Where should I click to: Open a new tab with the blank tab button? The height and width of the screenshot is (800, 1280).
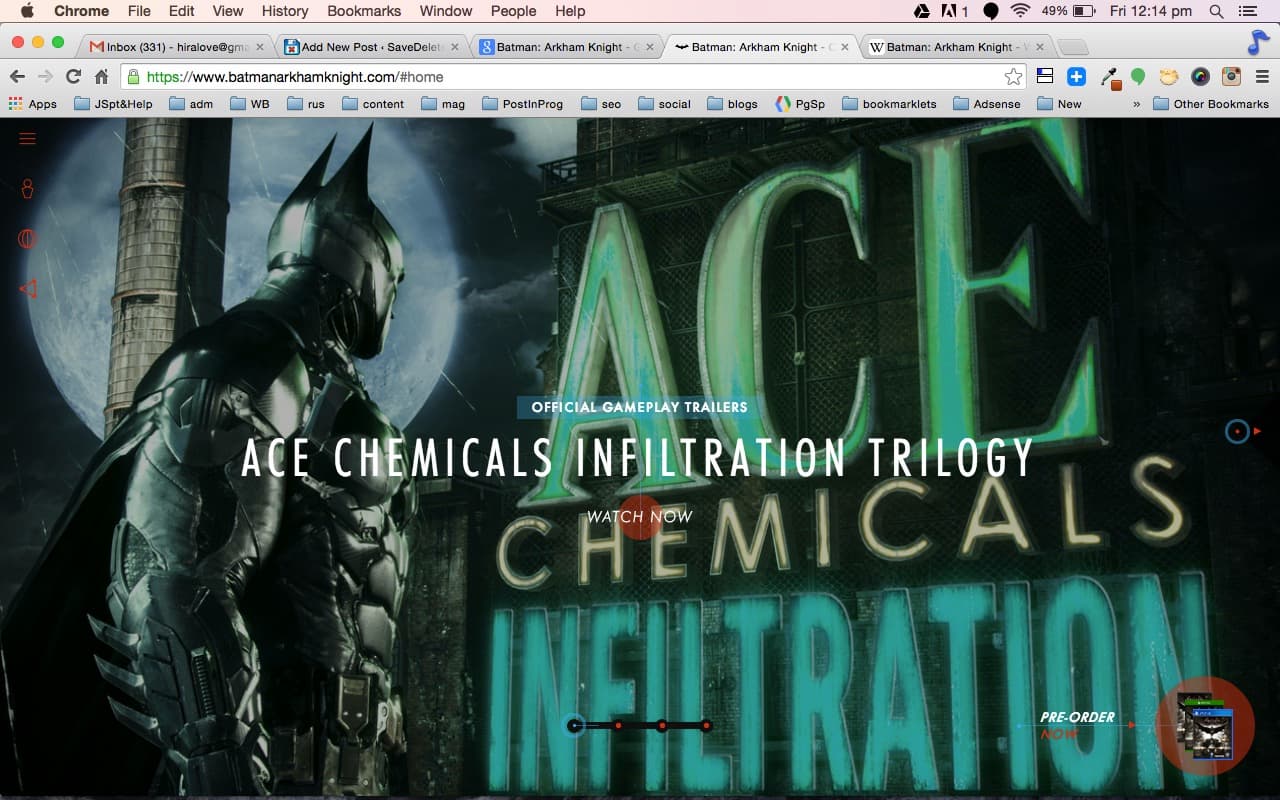(x=1073, y=47)
